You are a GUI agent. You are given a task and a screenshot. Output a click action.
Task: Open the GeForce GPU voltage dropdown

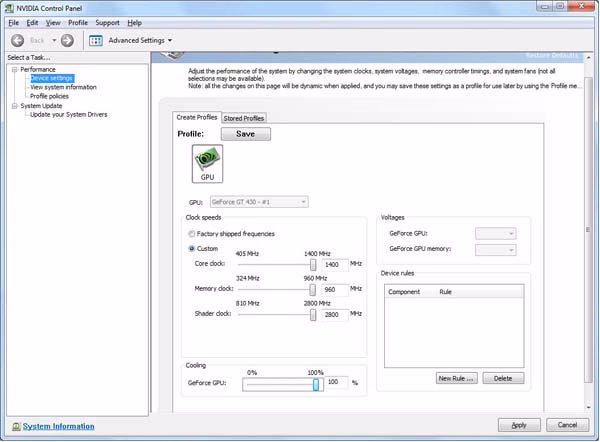(496, 233)
